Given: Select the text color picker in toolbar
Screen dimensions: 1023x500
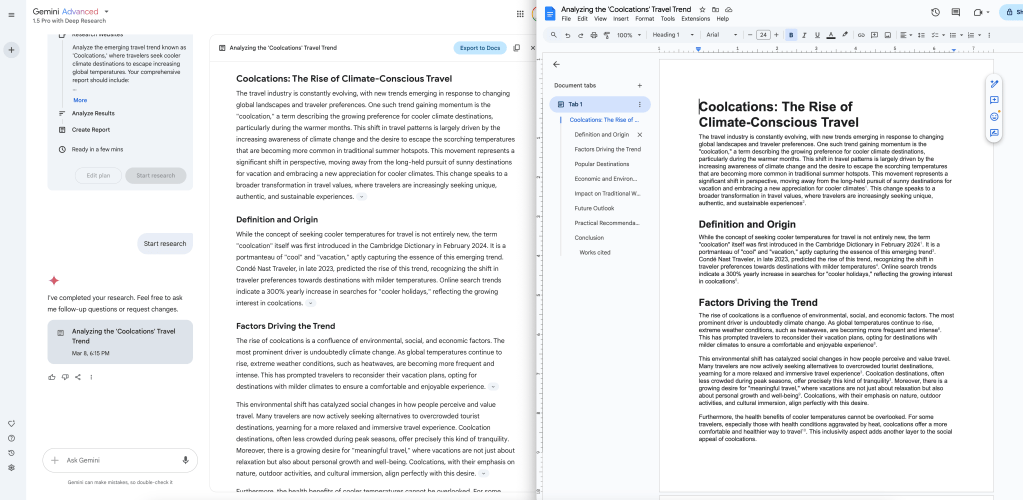Looking at the screenshot, I should point(831,35).
